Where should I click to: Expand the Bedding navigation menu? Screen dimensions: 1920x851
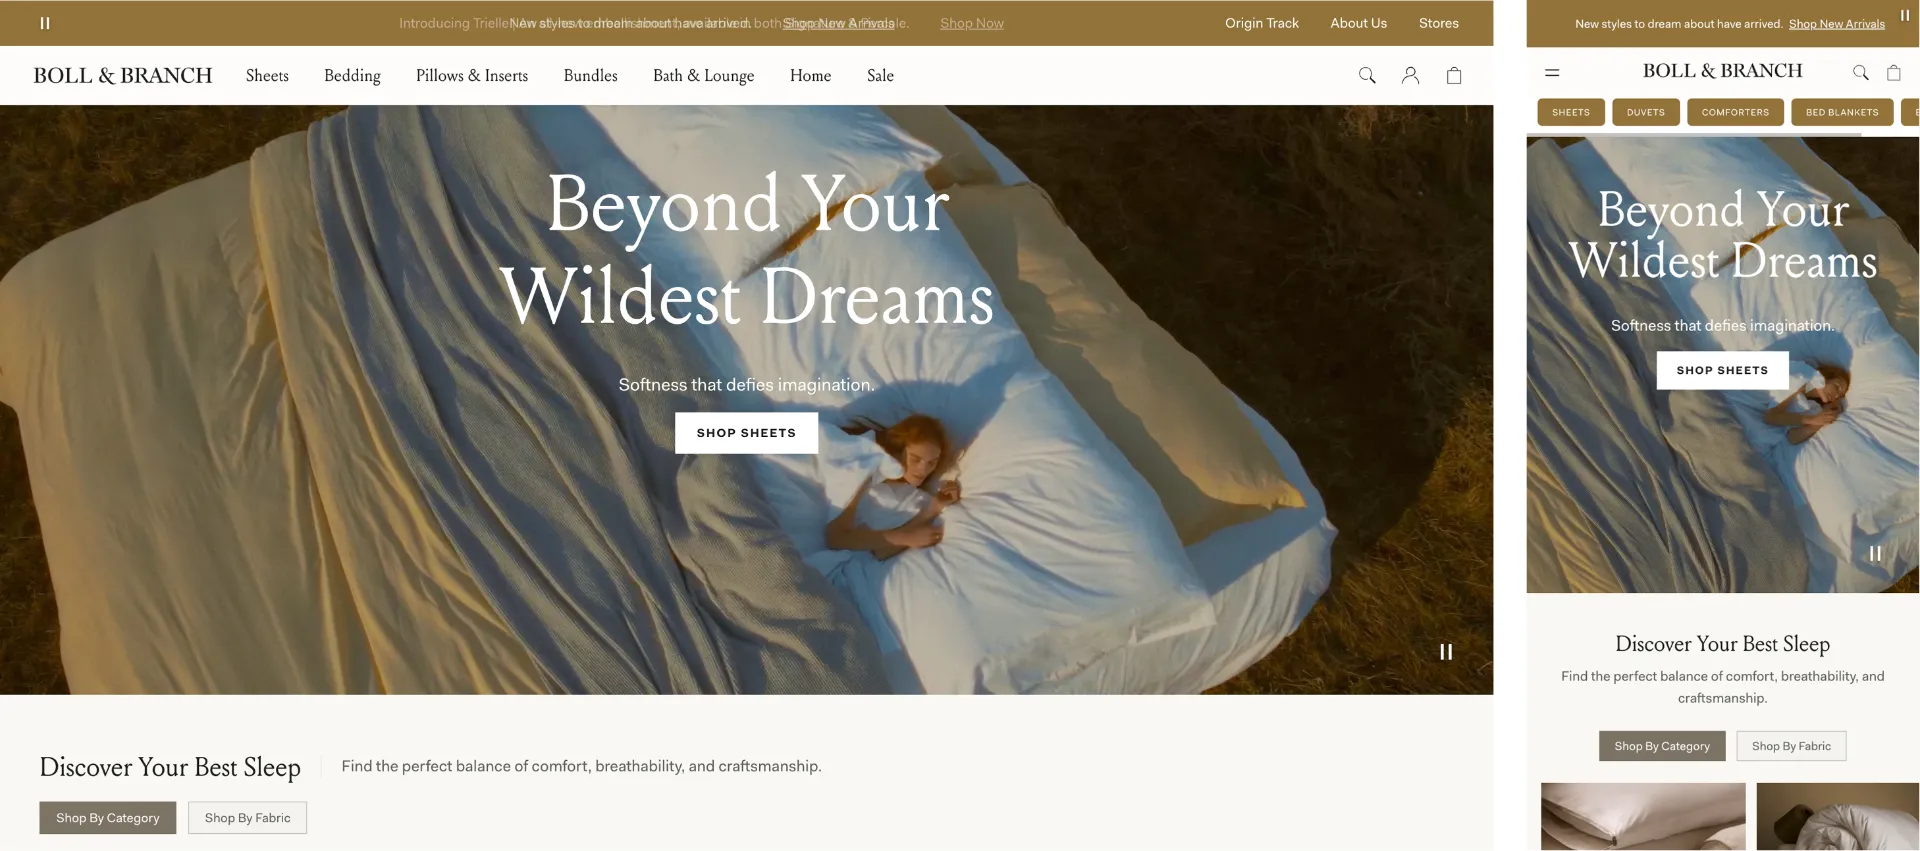coord(352,76)
